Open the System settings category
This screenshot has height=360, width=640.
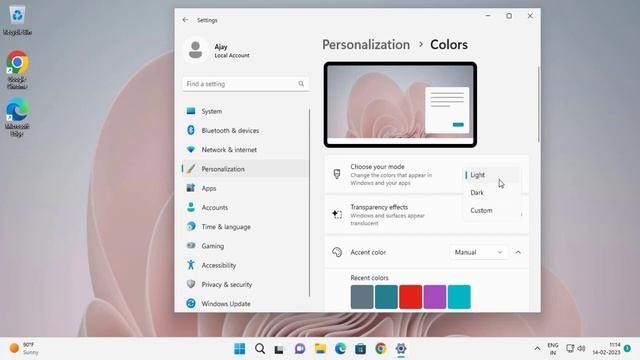245,111
